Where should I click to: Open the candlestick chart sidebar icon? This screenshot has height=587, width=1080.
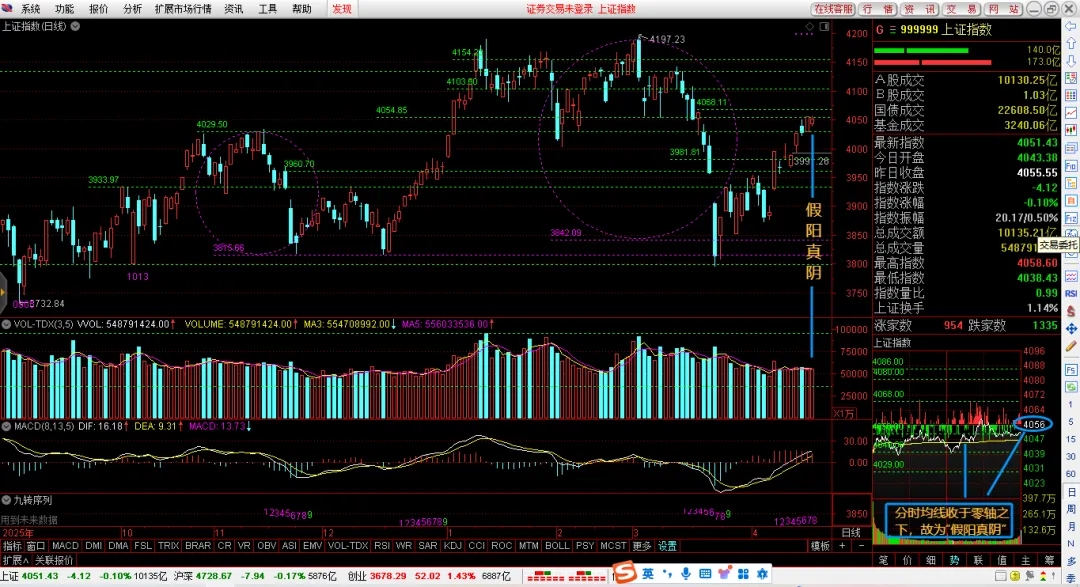(x=1071, y=130)
